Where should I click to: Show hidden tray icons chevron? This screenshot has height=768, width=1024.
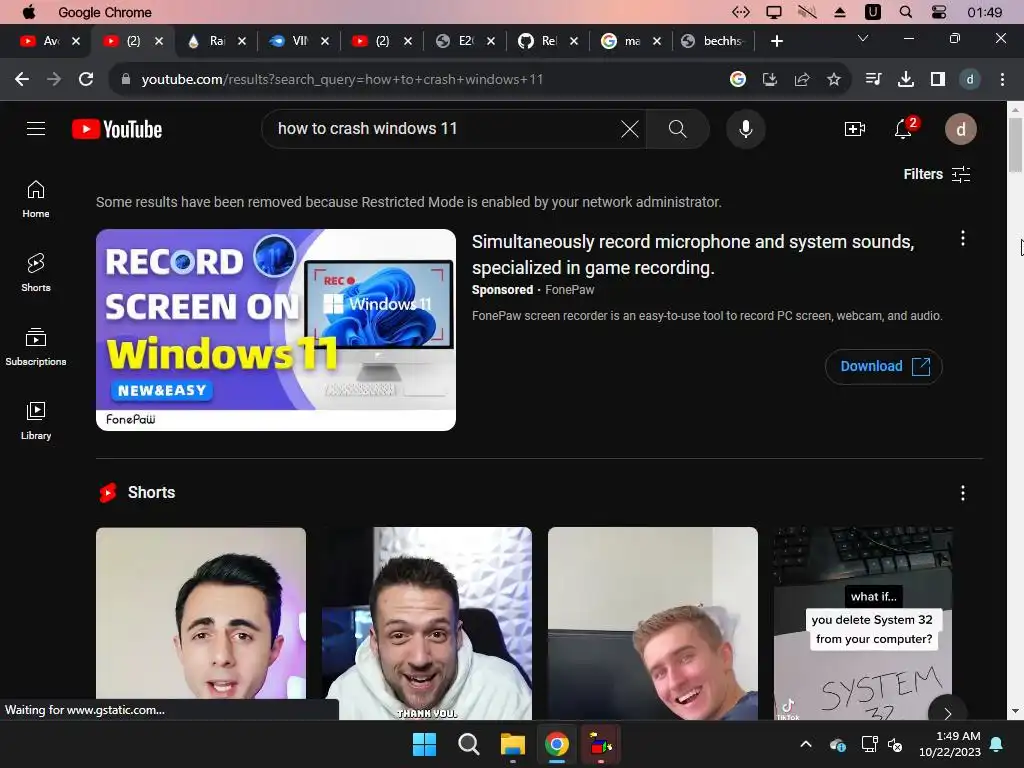click(806, 744)
